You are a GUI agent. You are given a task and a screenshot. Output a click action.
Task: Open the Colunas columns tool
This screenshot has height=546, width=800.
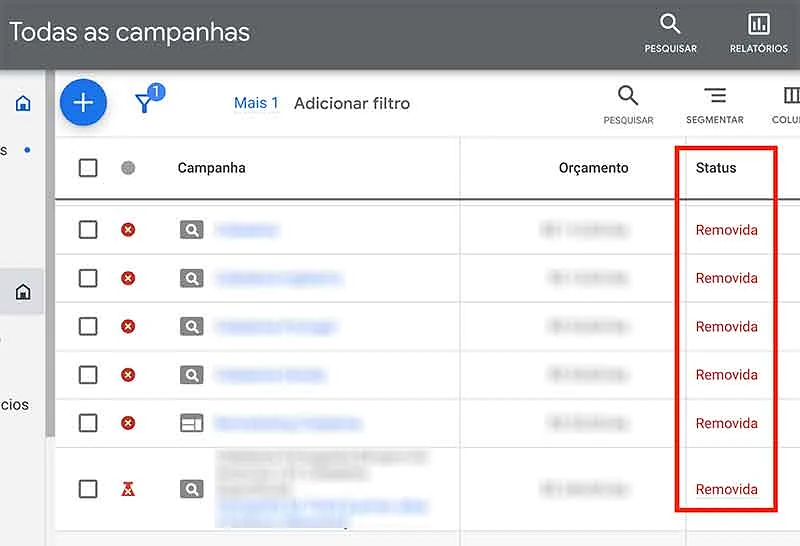click(x=787, y=105)
